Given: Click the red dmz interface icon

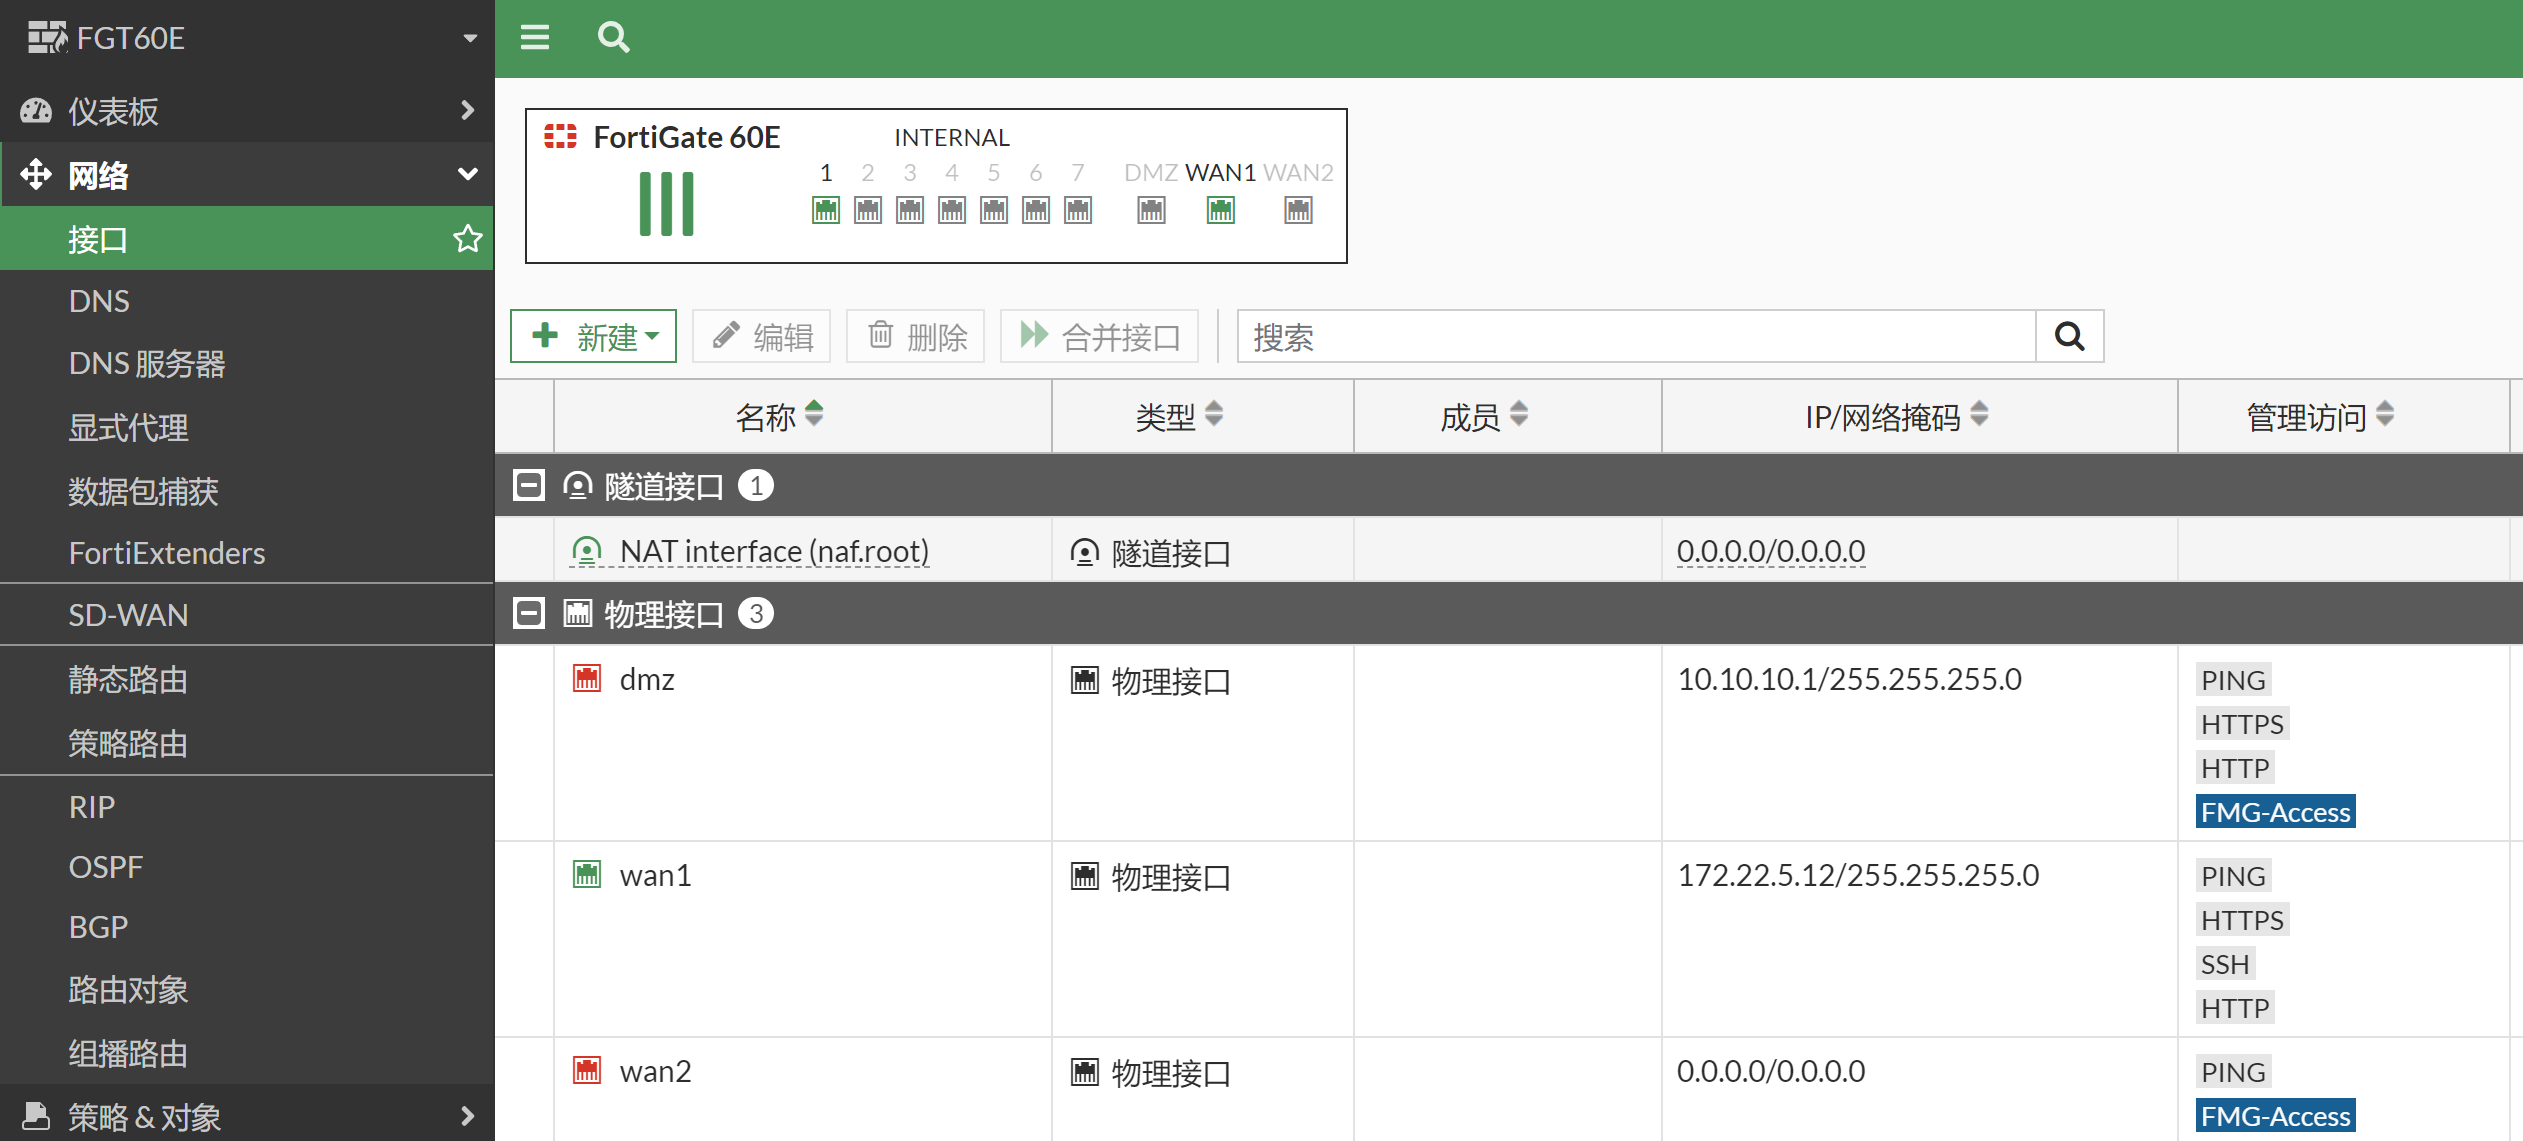Looking at the screenshot, I should point(587,679).
